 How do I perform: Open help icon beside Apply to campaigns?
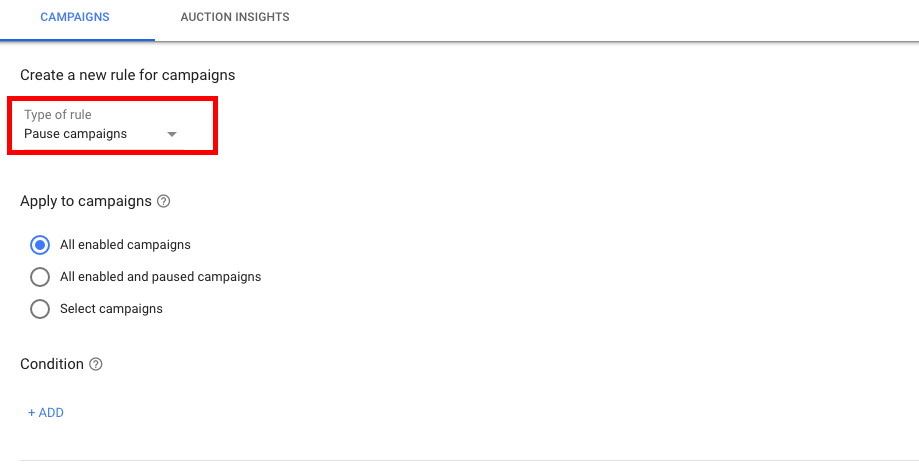coord(164,201)
